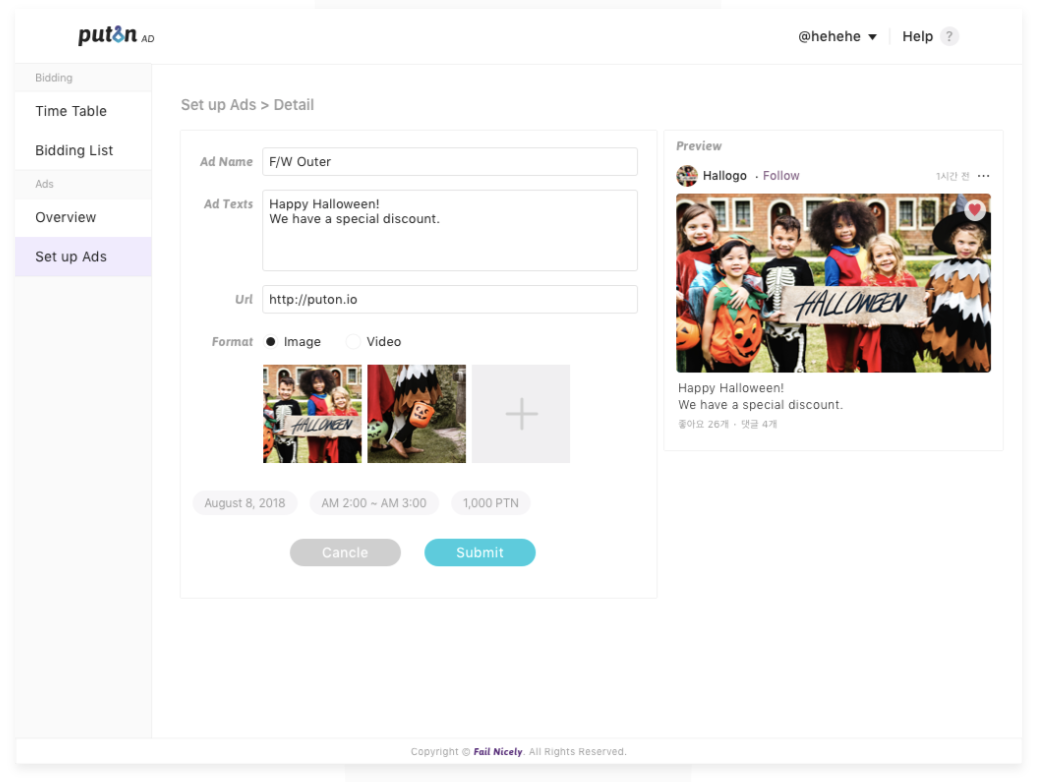Click the Set up Ads > Detail breadcrumb
This screenshot has width=1054, height=782.
pyautogui.click(x=247, y=105)
